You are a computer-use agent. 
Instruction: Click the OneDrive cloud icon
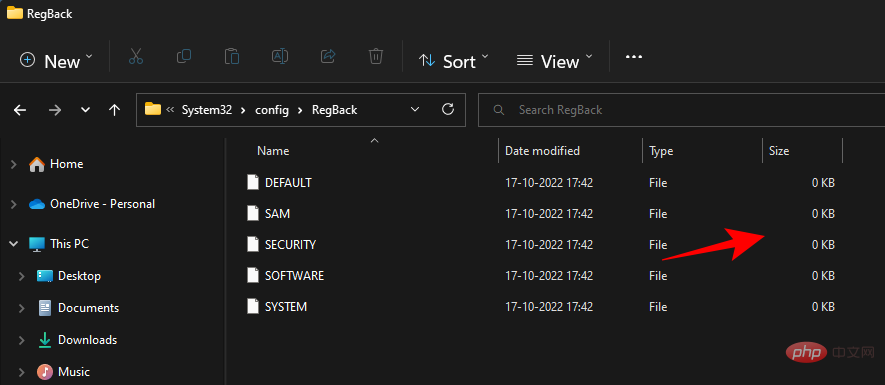tap(37, 204)
